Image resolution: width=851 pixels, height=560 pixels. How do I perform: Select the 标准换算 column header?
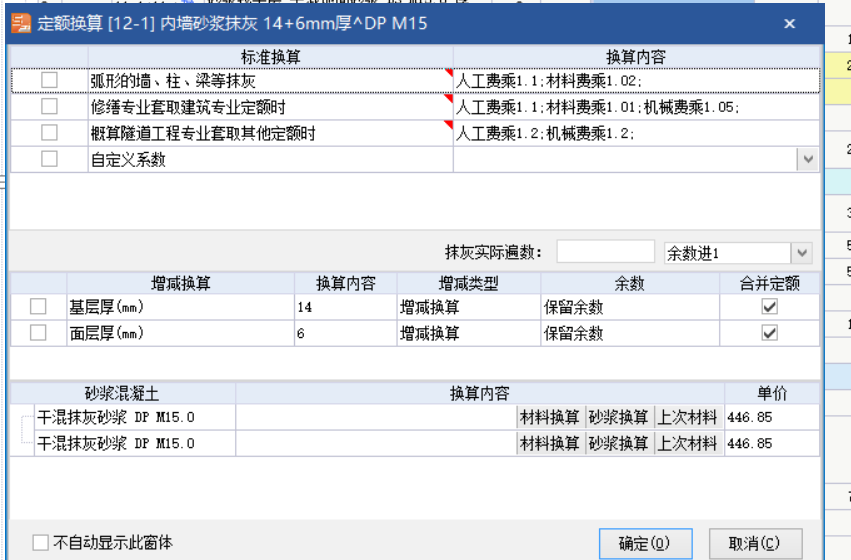pos(270,57)
